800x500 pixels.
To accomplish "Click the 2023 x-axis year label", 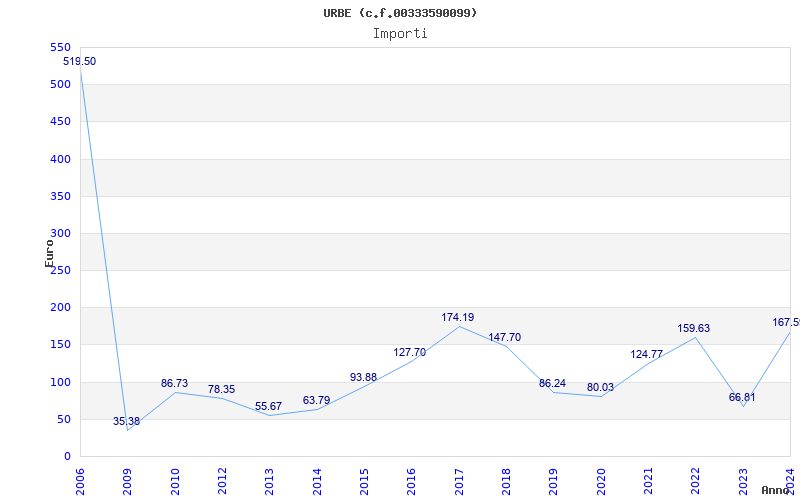I will (x=743, y=482).
